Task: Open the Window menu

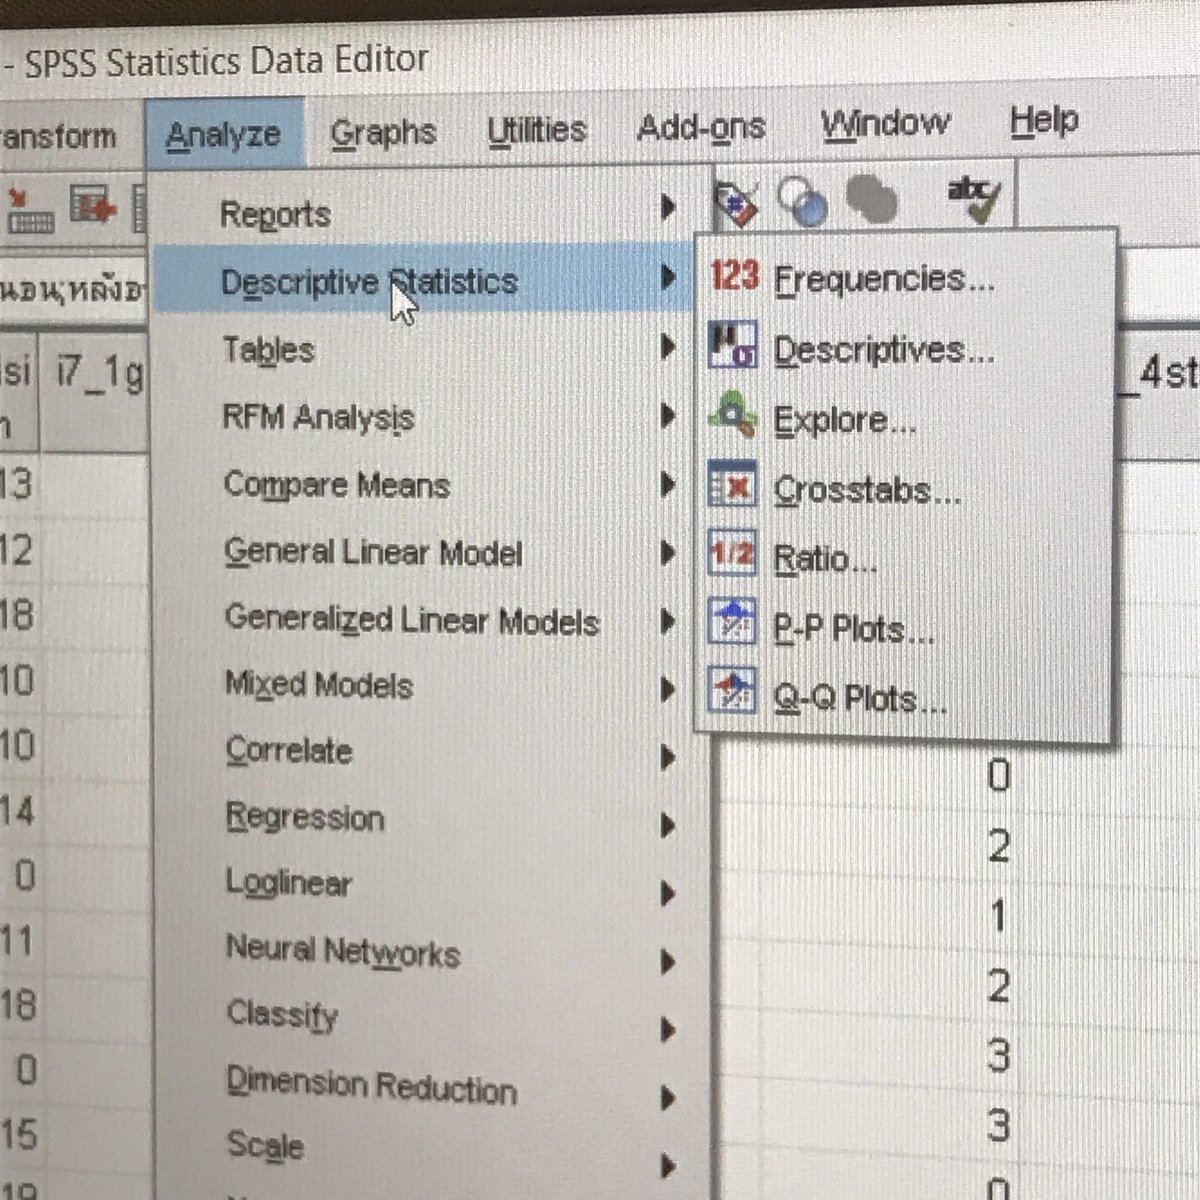Action: (x=885, y=123)
